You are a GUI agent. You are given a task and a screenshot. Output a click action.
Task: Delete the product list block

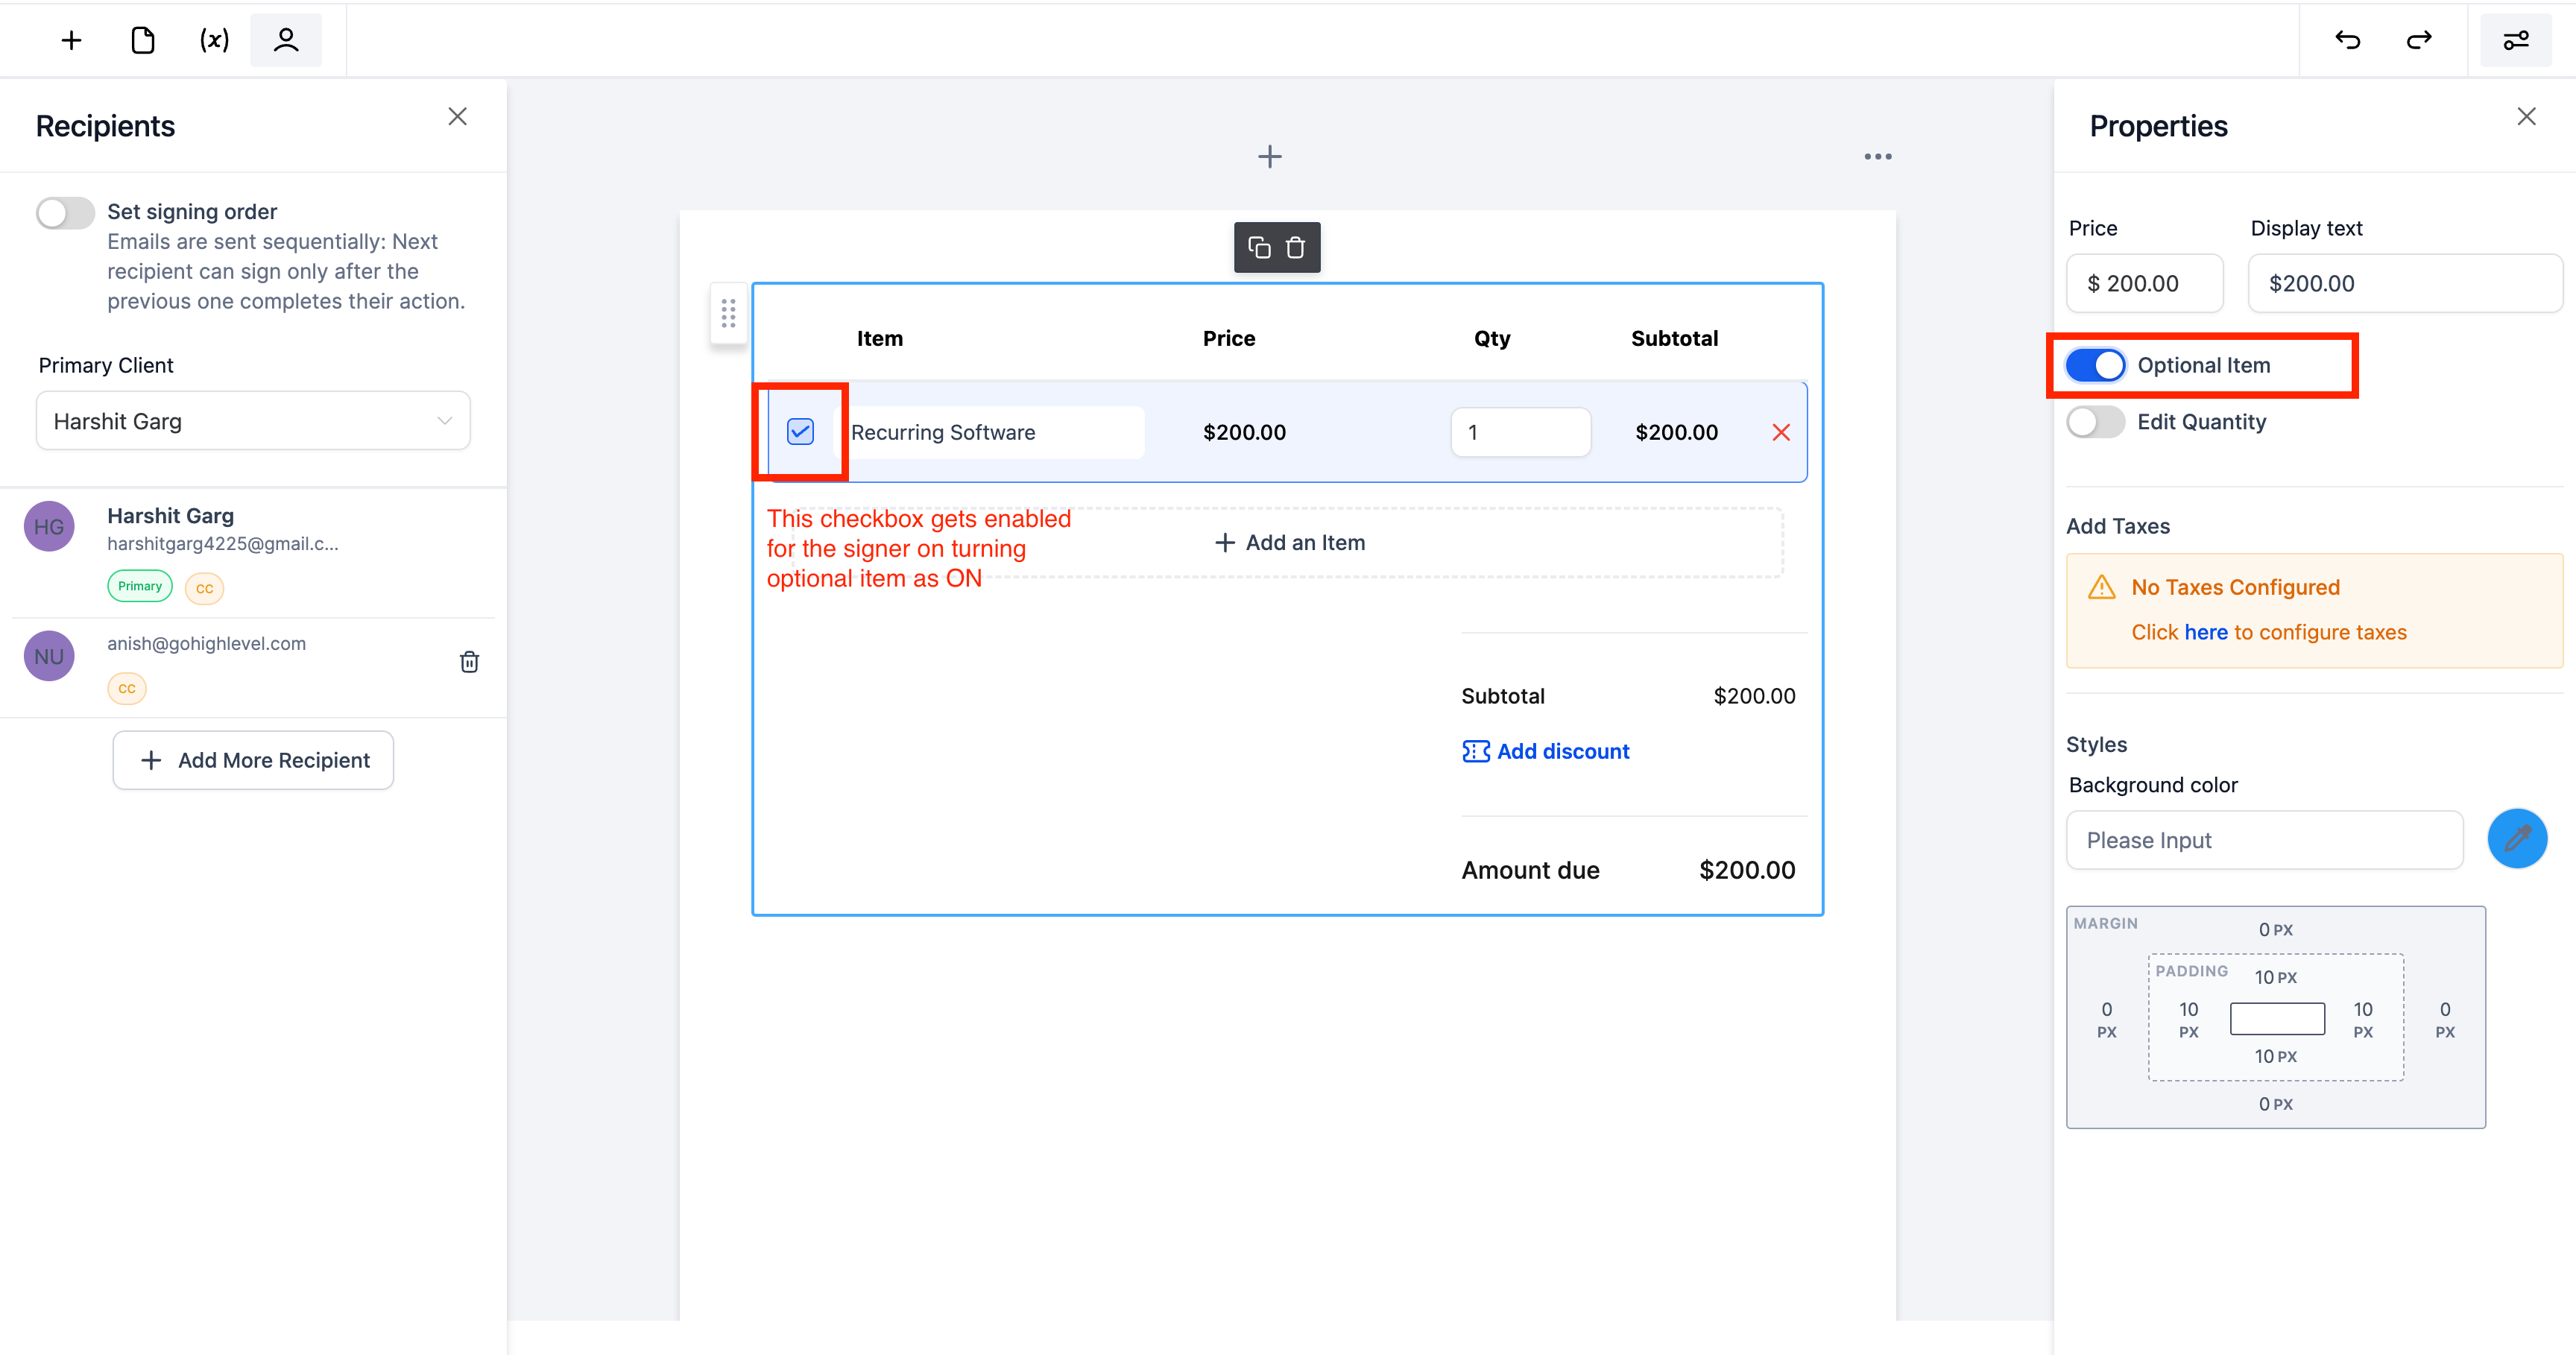1295,247
